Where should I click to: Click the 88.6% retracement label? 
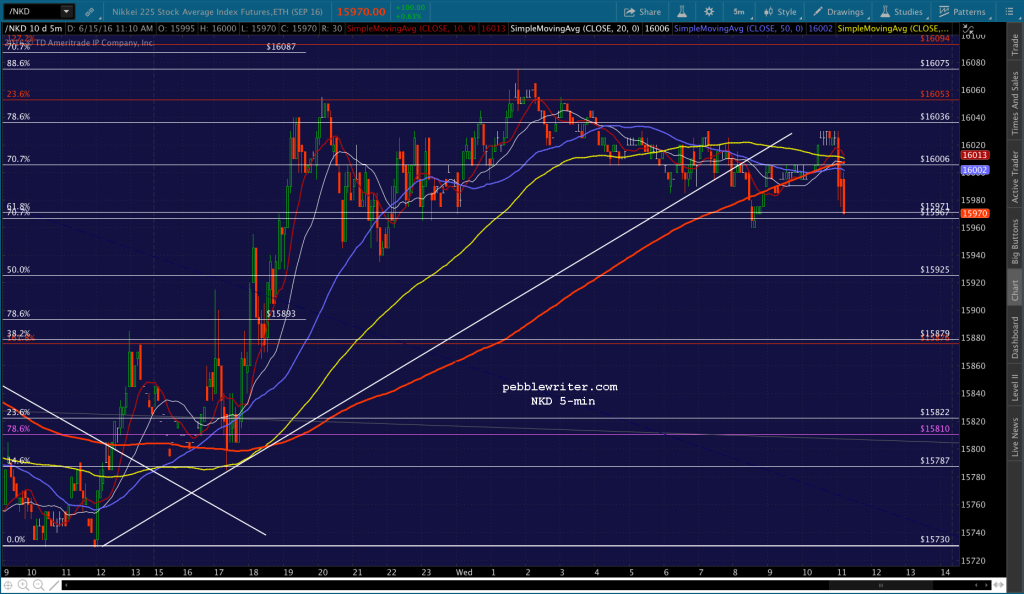point(18,63)
